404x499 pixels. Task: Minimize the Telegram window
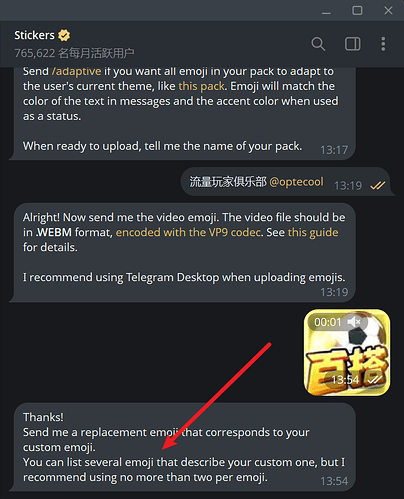point(326,10)
